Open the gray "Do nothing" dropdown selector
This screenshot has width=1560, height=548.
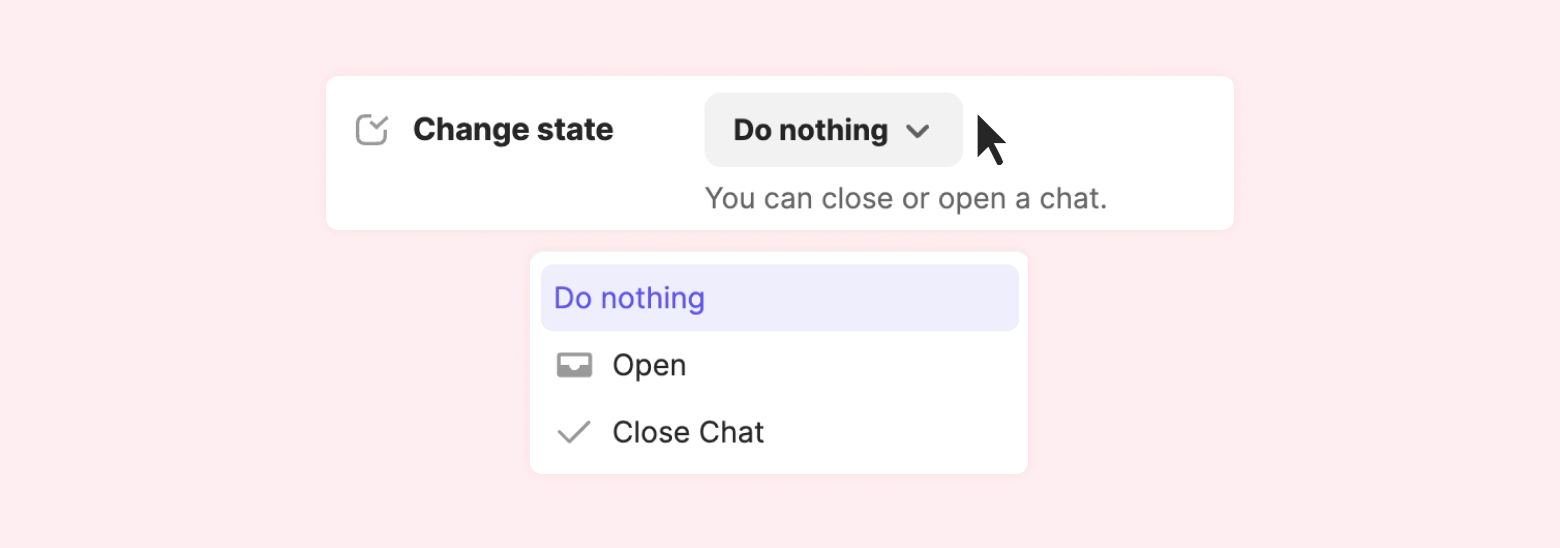(833, 130)
